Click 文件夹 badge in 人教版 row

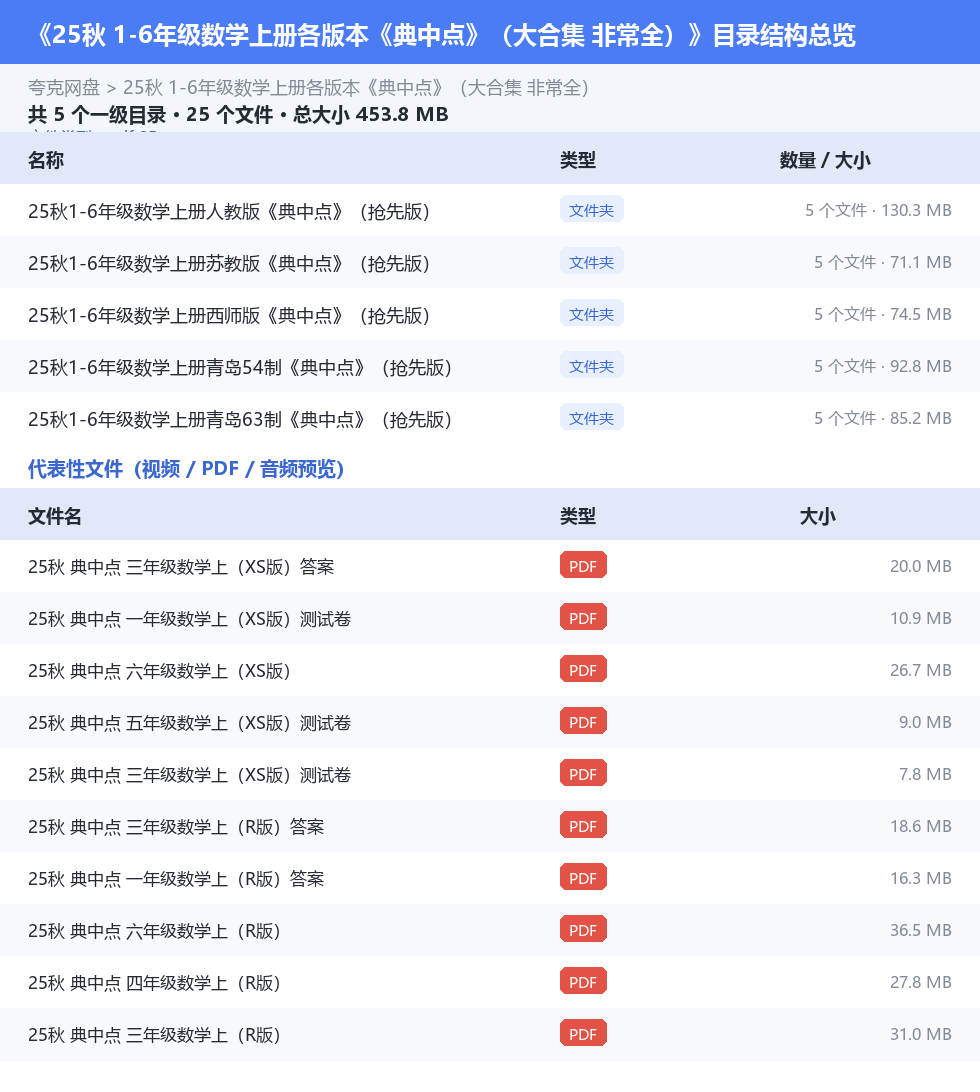[x=591, y=210]
